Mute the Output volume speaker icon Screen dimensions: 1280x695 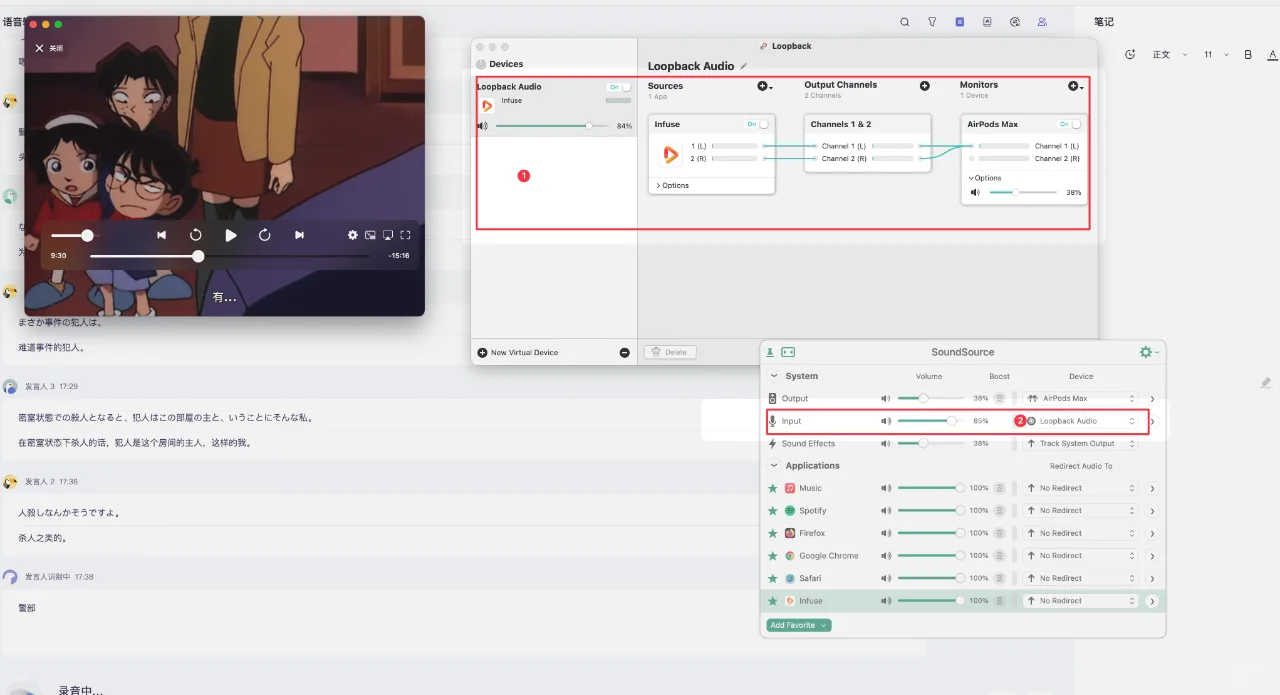[886, 398]
